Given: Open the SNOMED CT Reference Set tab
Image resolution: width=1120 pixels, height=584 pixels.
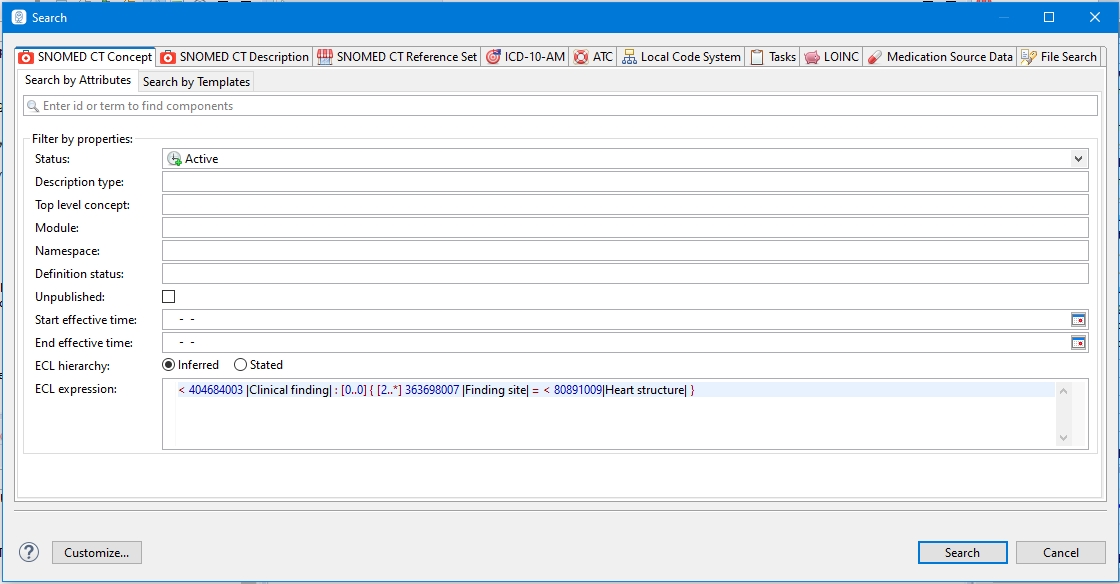Looking at the screenshot, I should coord(397,57).
